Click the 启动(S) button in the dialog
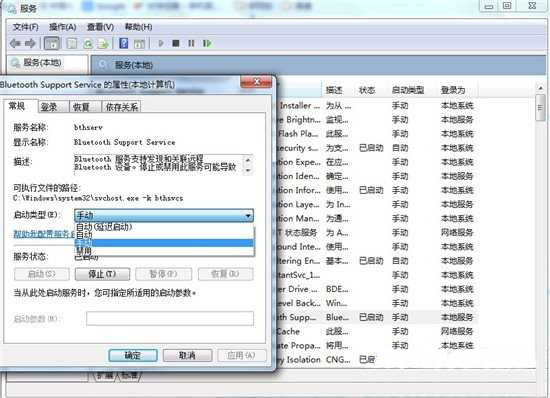Viewport: 550px width, 398px height. point(42,274)
